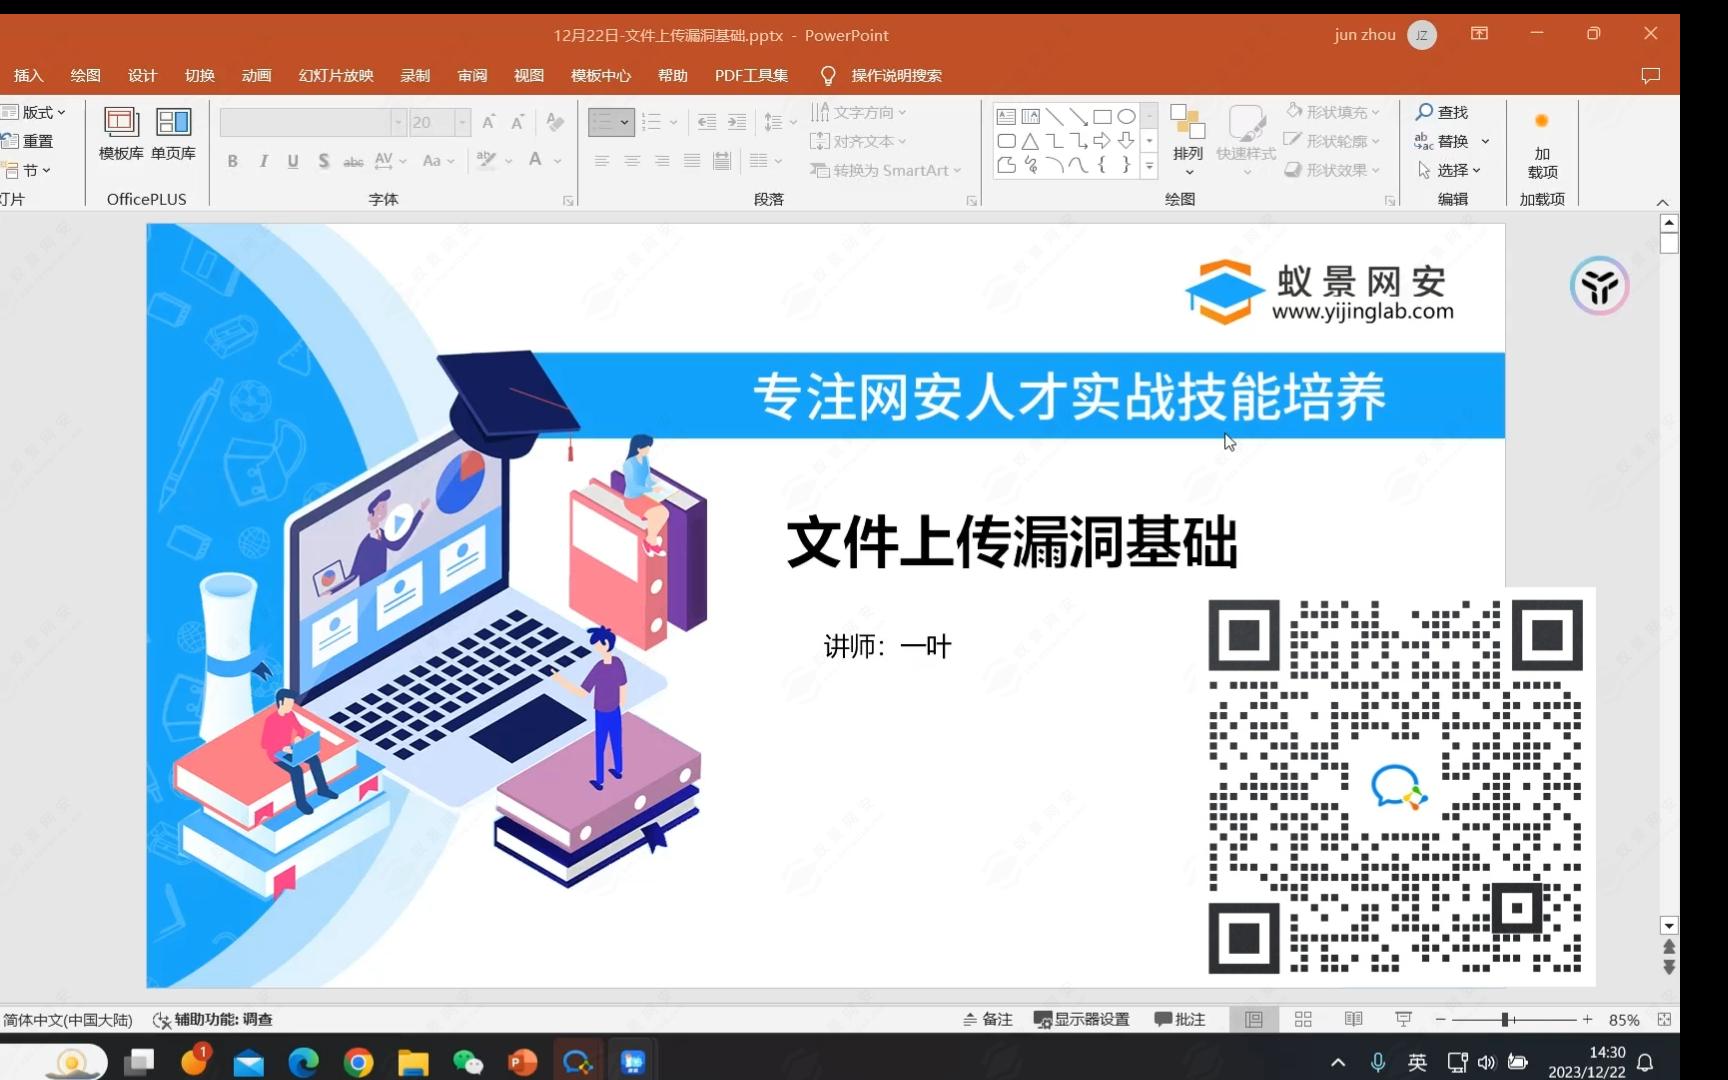Adjust the zoom slider
Image resolution: width=1728 pixels, height=1080 pixels.
tap(1505, 1019)
